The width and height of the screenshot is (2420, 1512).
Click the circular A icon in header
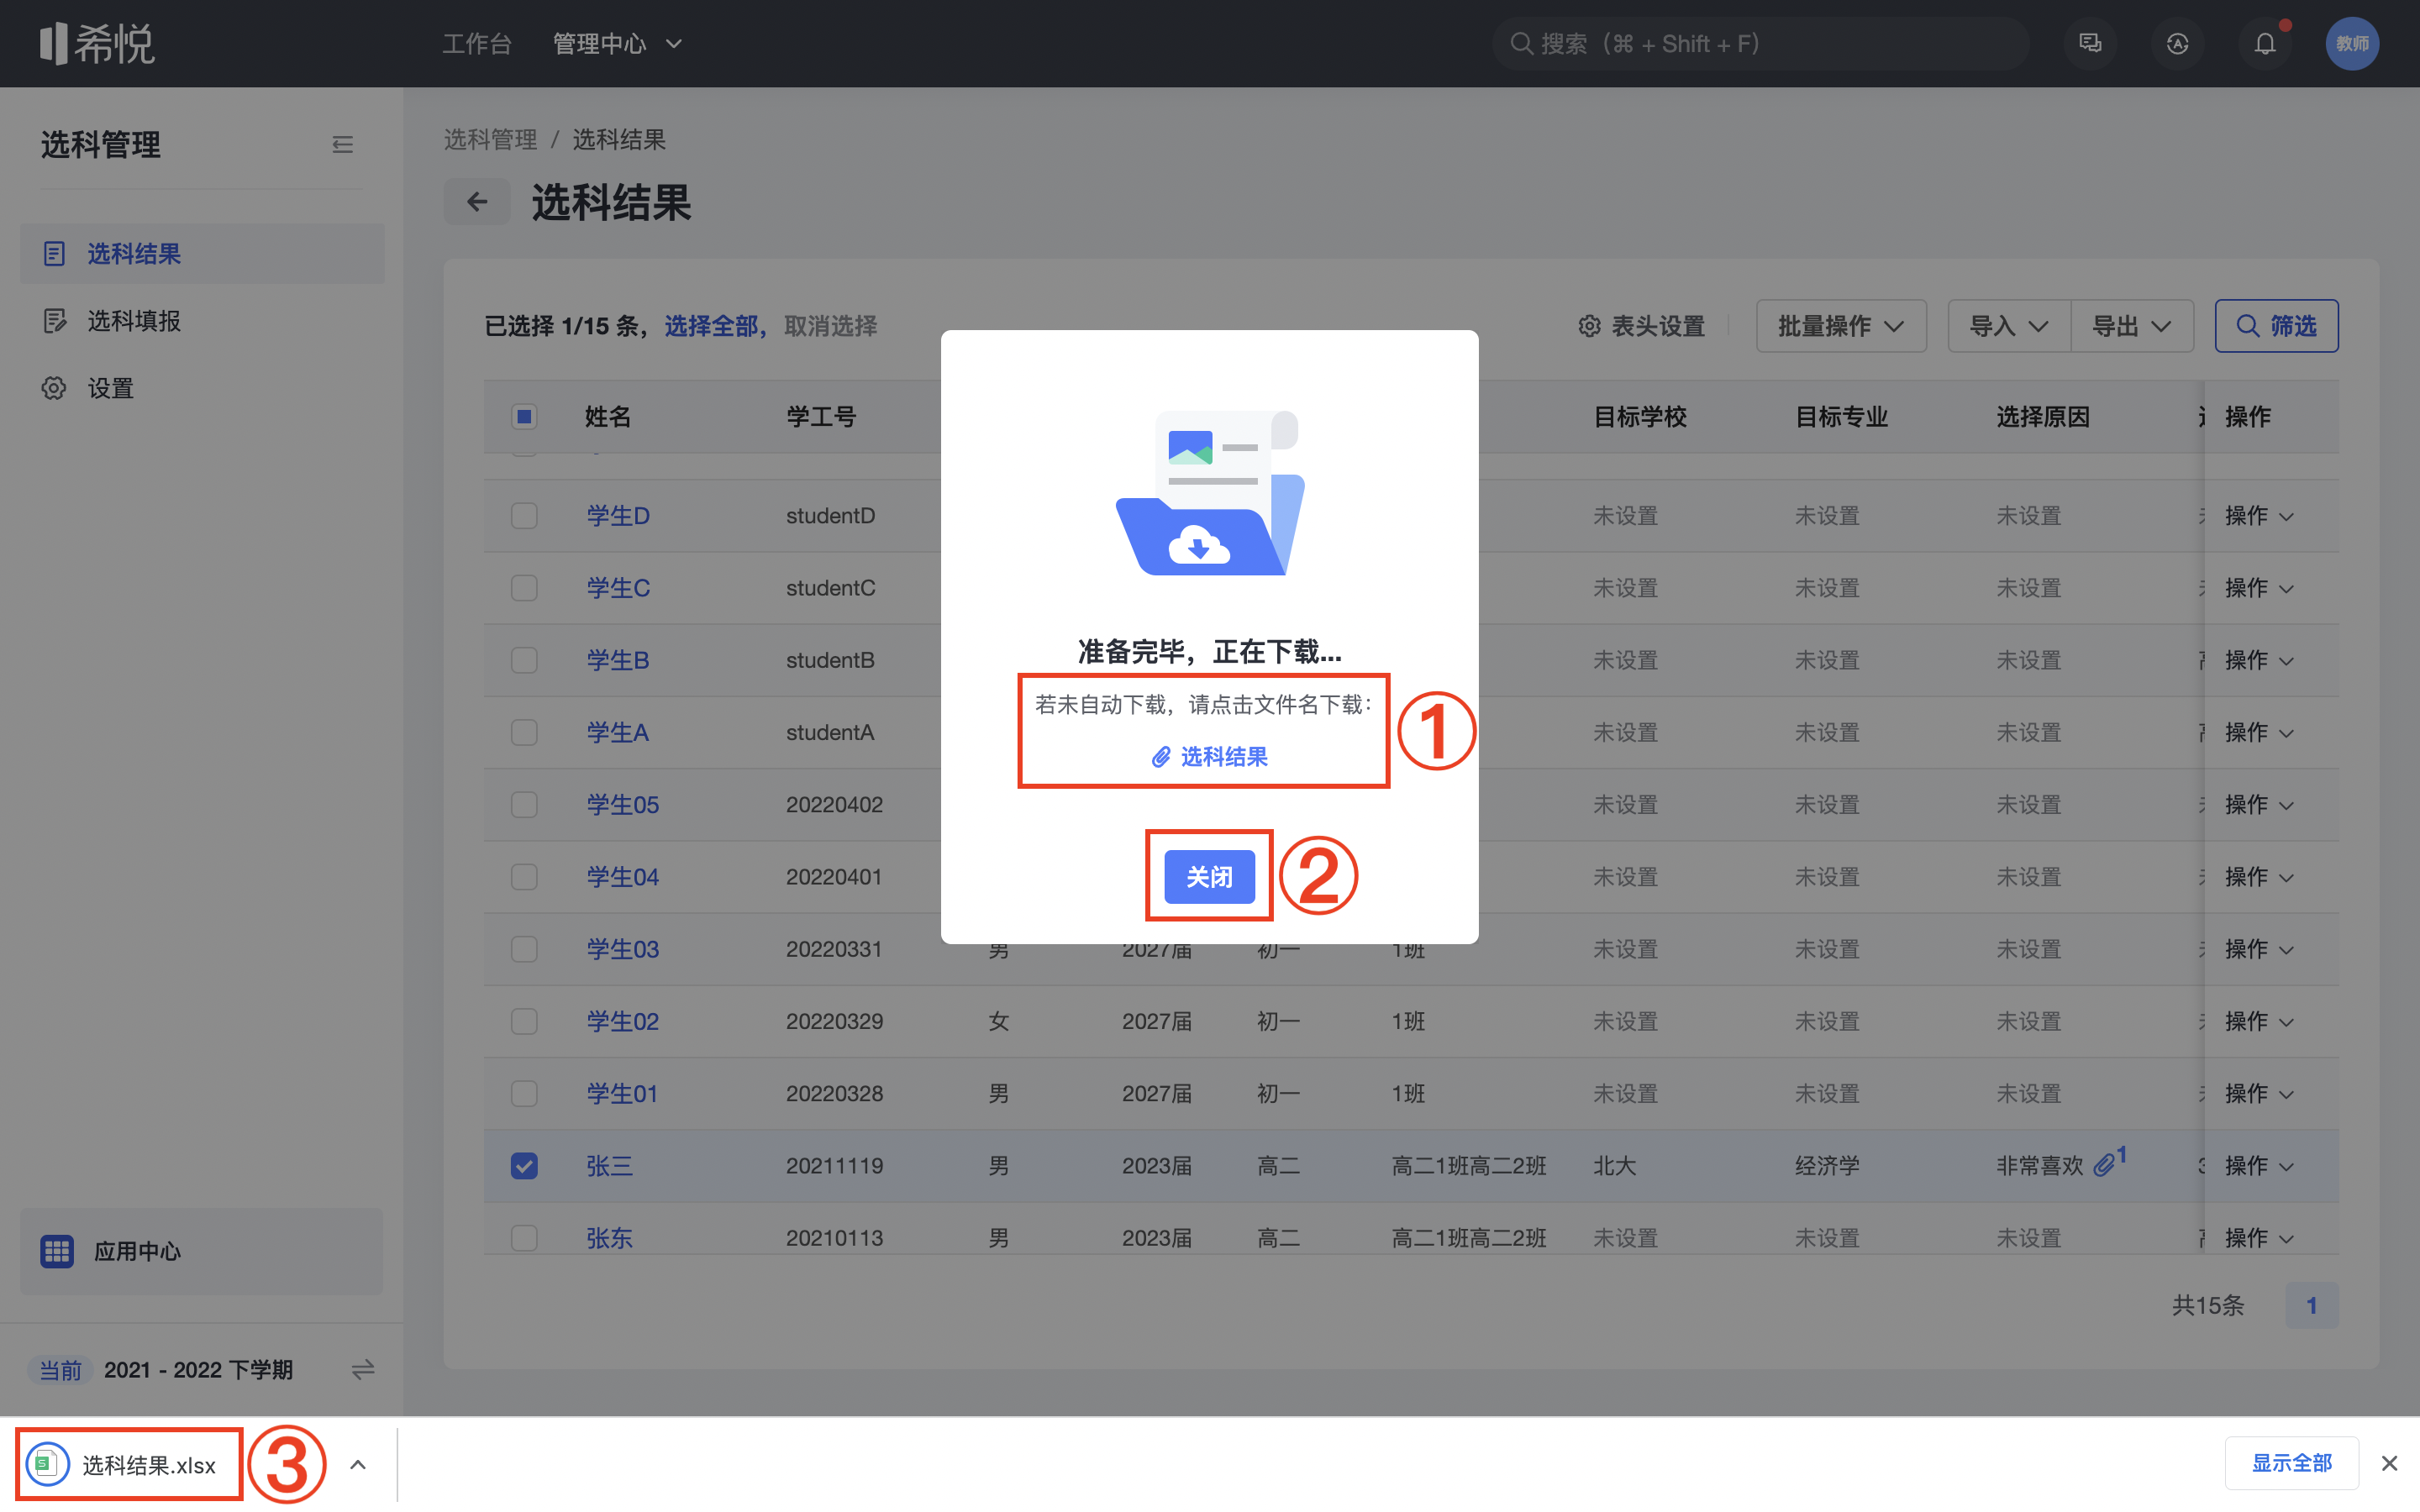coord(2177,43)
